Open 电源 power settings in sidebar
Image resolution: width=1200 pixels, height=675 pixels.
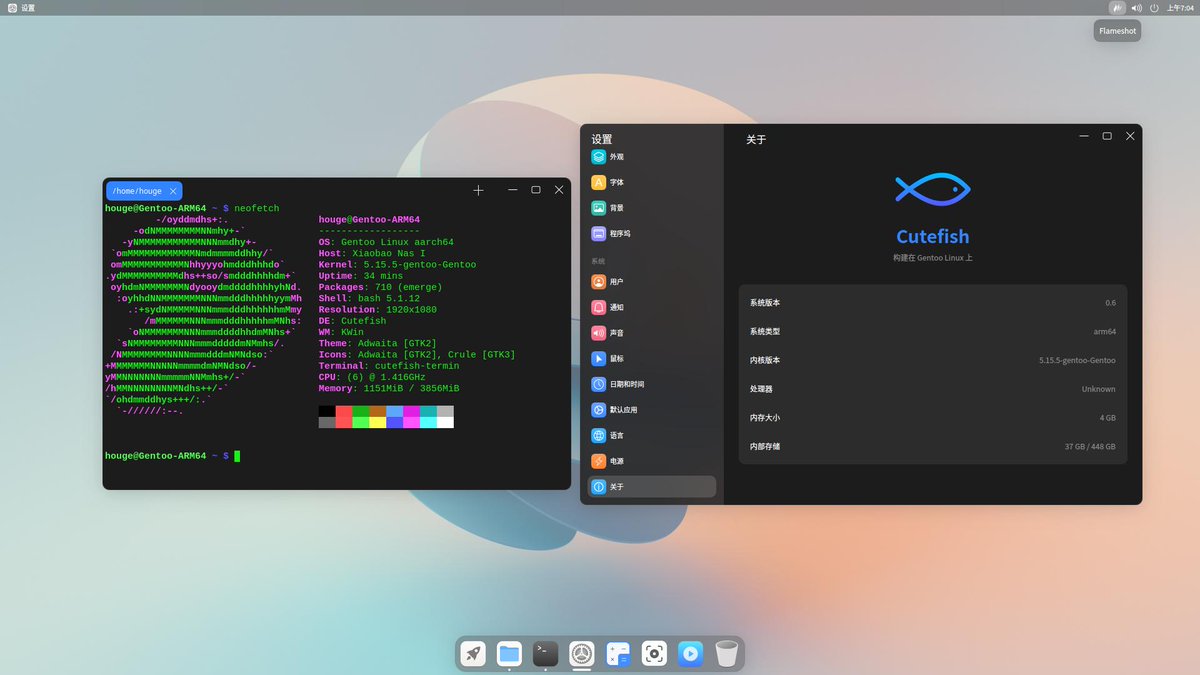[652, 461]
